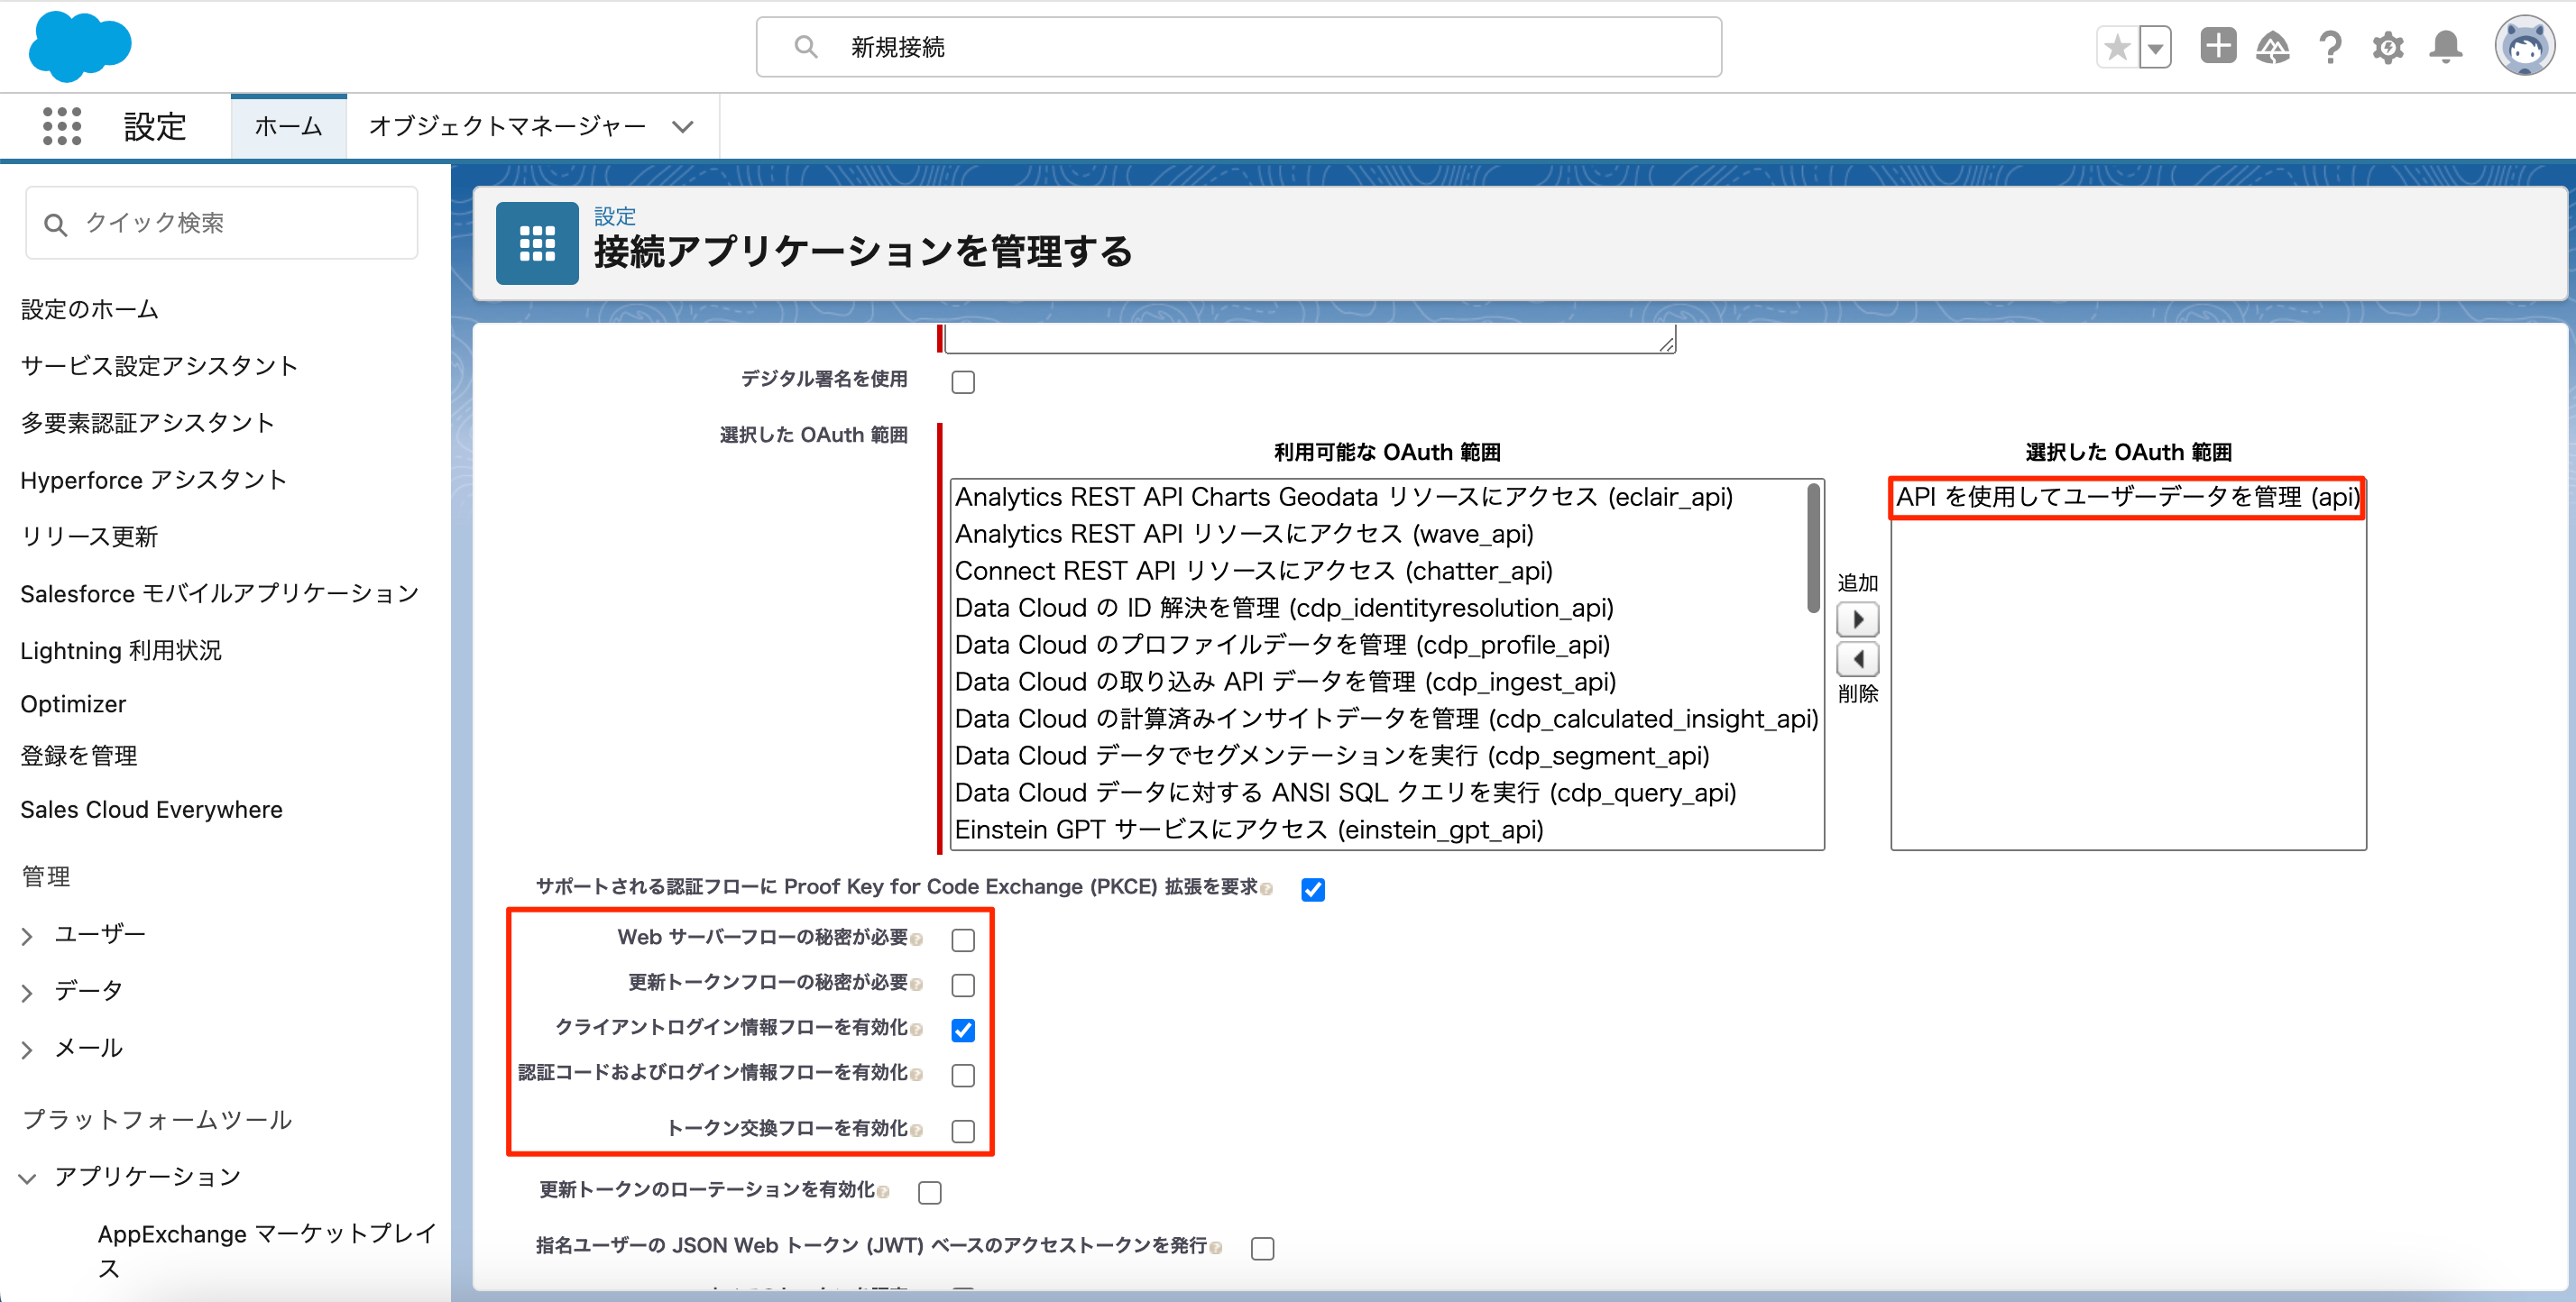The image size is (2576, 1302).
Task: Open Sales Cloud Everywhere in sidebar
Action: tap(151, 810)
